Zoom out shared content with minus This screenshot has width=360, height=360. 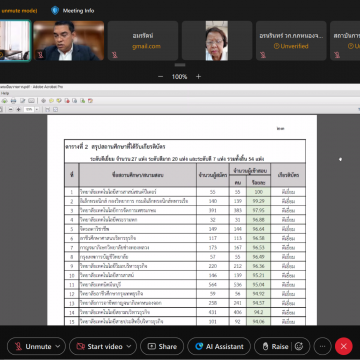[160, 77]
